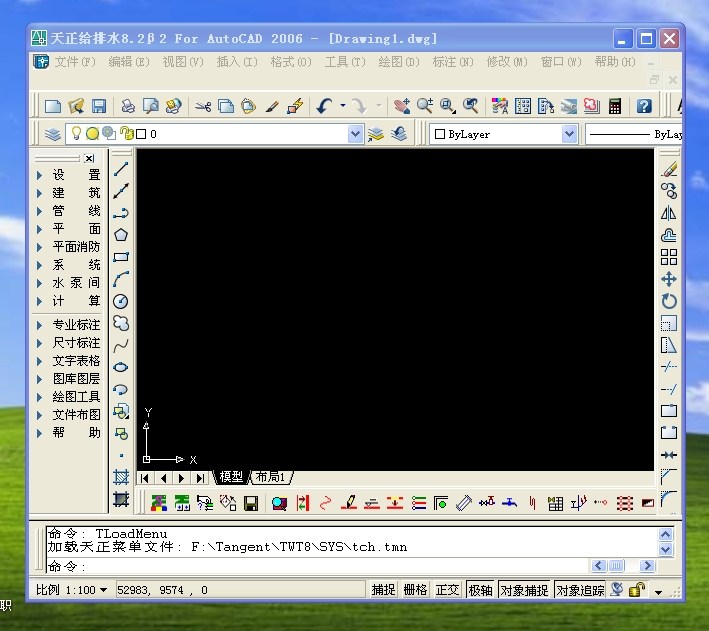Viewport: 709px width, 631px height.
Task: Click the 命令 command input line
Action: [x=317, y=566]
